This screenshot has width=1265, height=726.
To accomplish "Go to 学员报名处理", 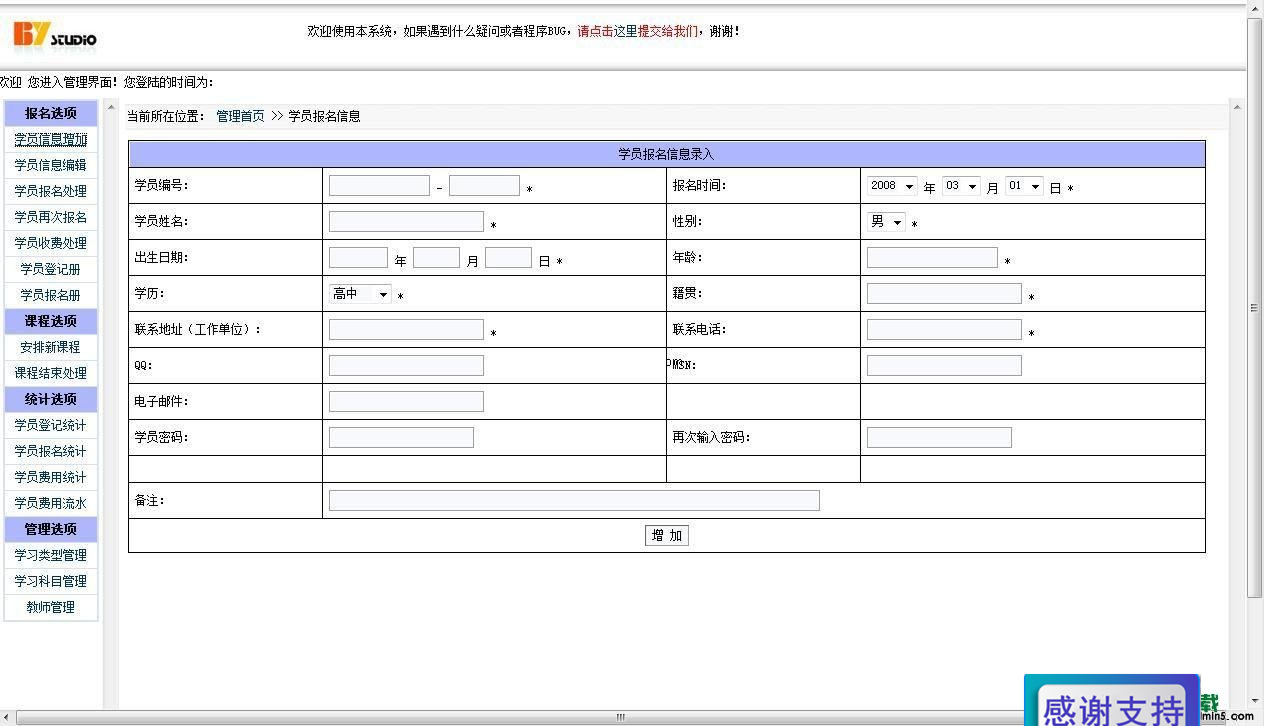I will 51,191.
